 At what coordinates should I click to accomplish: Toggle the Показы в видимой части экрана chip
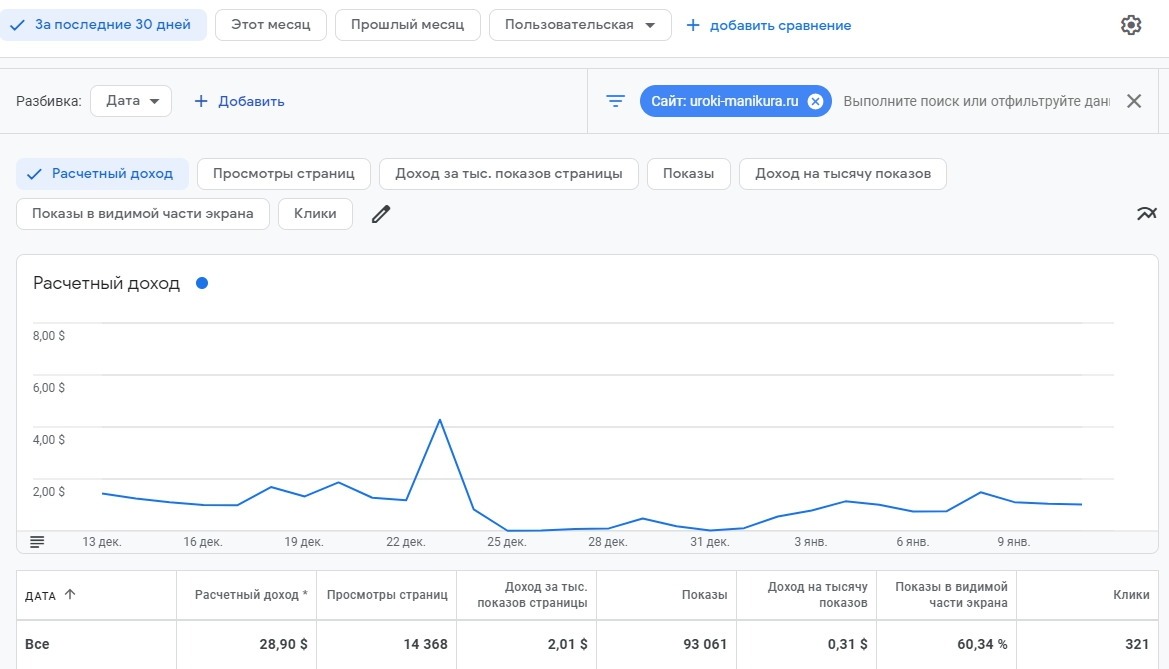click(x=143, y=214)
